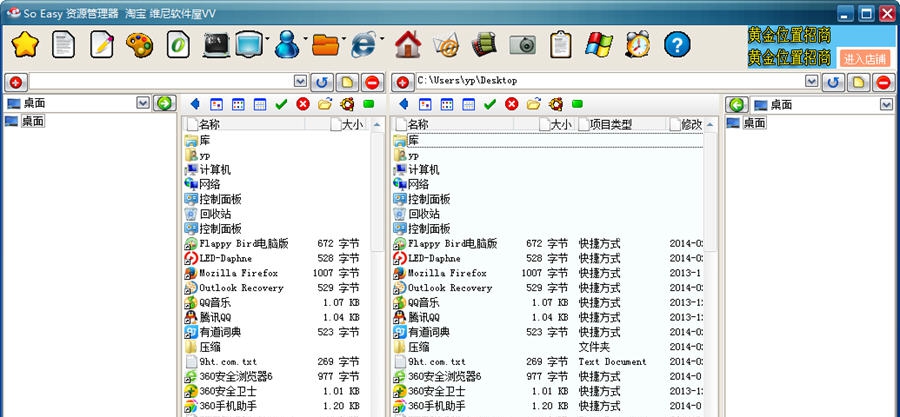Open the Windows flag icon

click(599, 45)
